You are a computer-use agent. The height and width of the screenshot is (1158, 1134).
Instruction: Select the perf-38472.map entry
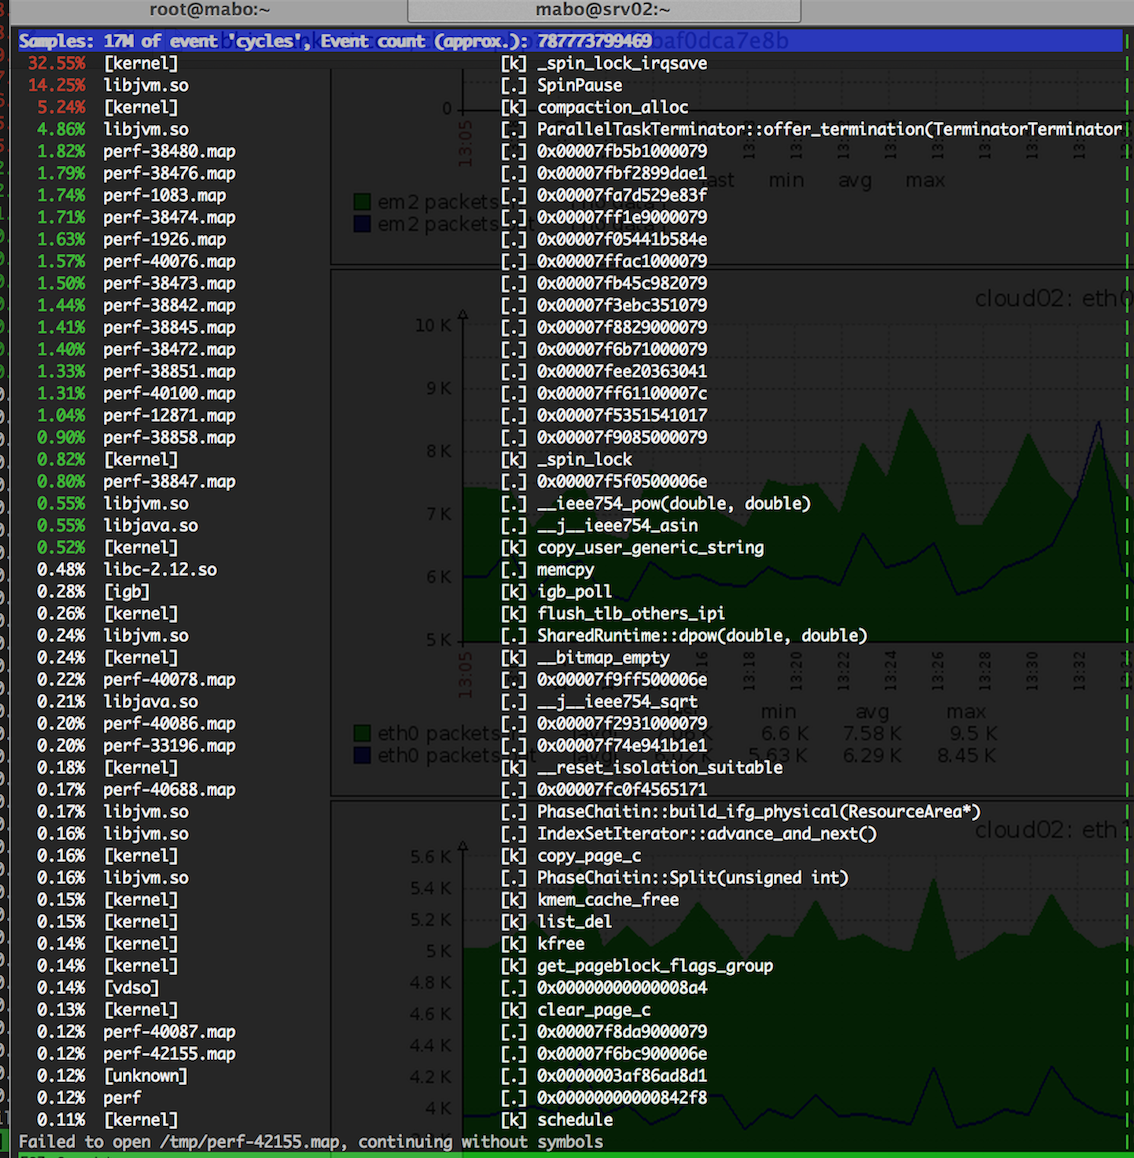coord(169,350)
